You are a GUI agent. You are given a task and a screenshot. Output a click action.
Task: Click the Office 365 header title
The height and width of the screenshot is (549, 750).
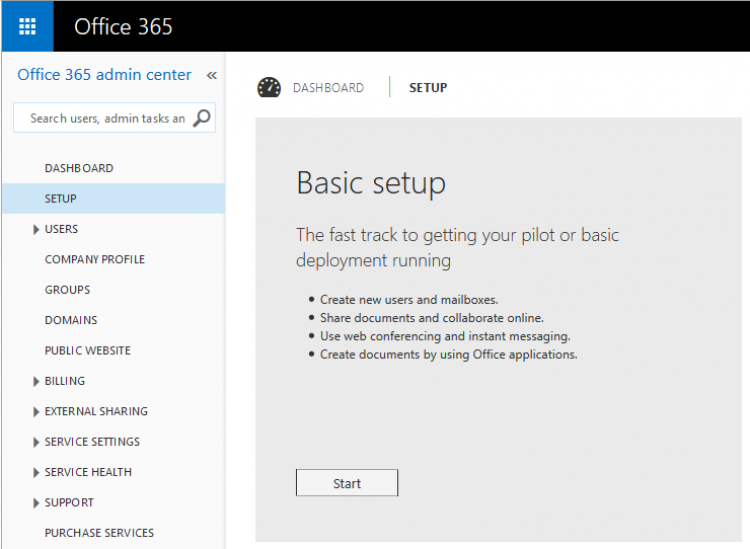pyautogui.click(x=123, y=26)
